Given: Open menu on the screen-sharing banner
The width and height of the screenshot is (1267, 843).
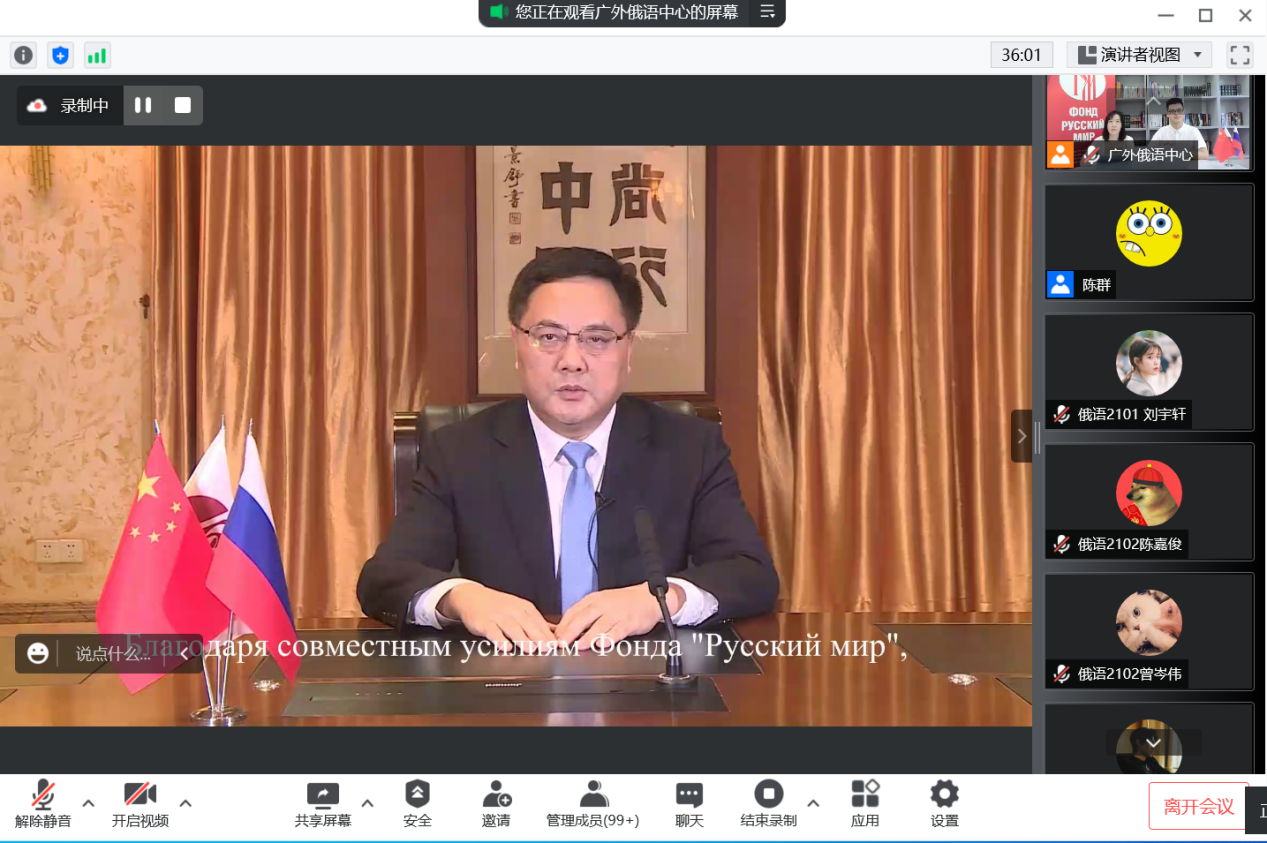Looking at the screenshot, I should click(767, 12).
